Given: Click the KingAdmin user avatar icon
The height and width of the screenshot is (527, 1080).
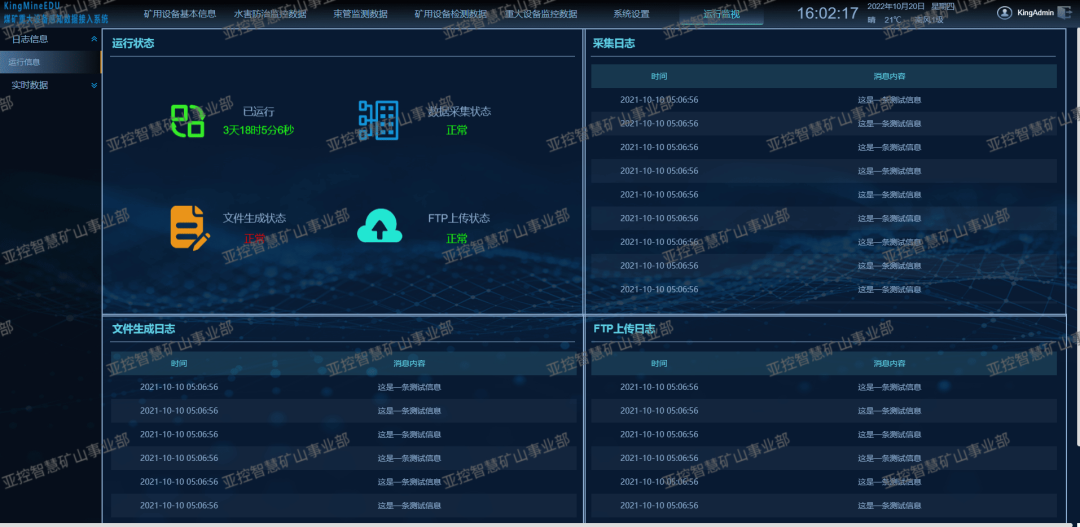Looking at the screenshot, I should (x=1005, y=12).
